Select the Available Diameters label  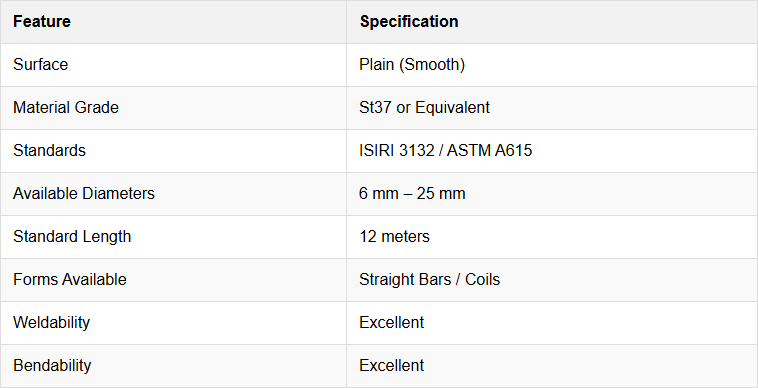(x=84, y=193)
